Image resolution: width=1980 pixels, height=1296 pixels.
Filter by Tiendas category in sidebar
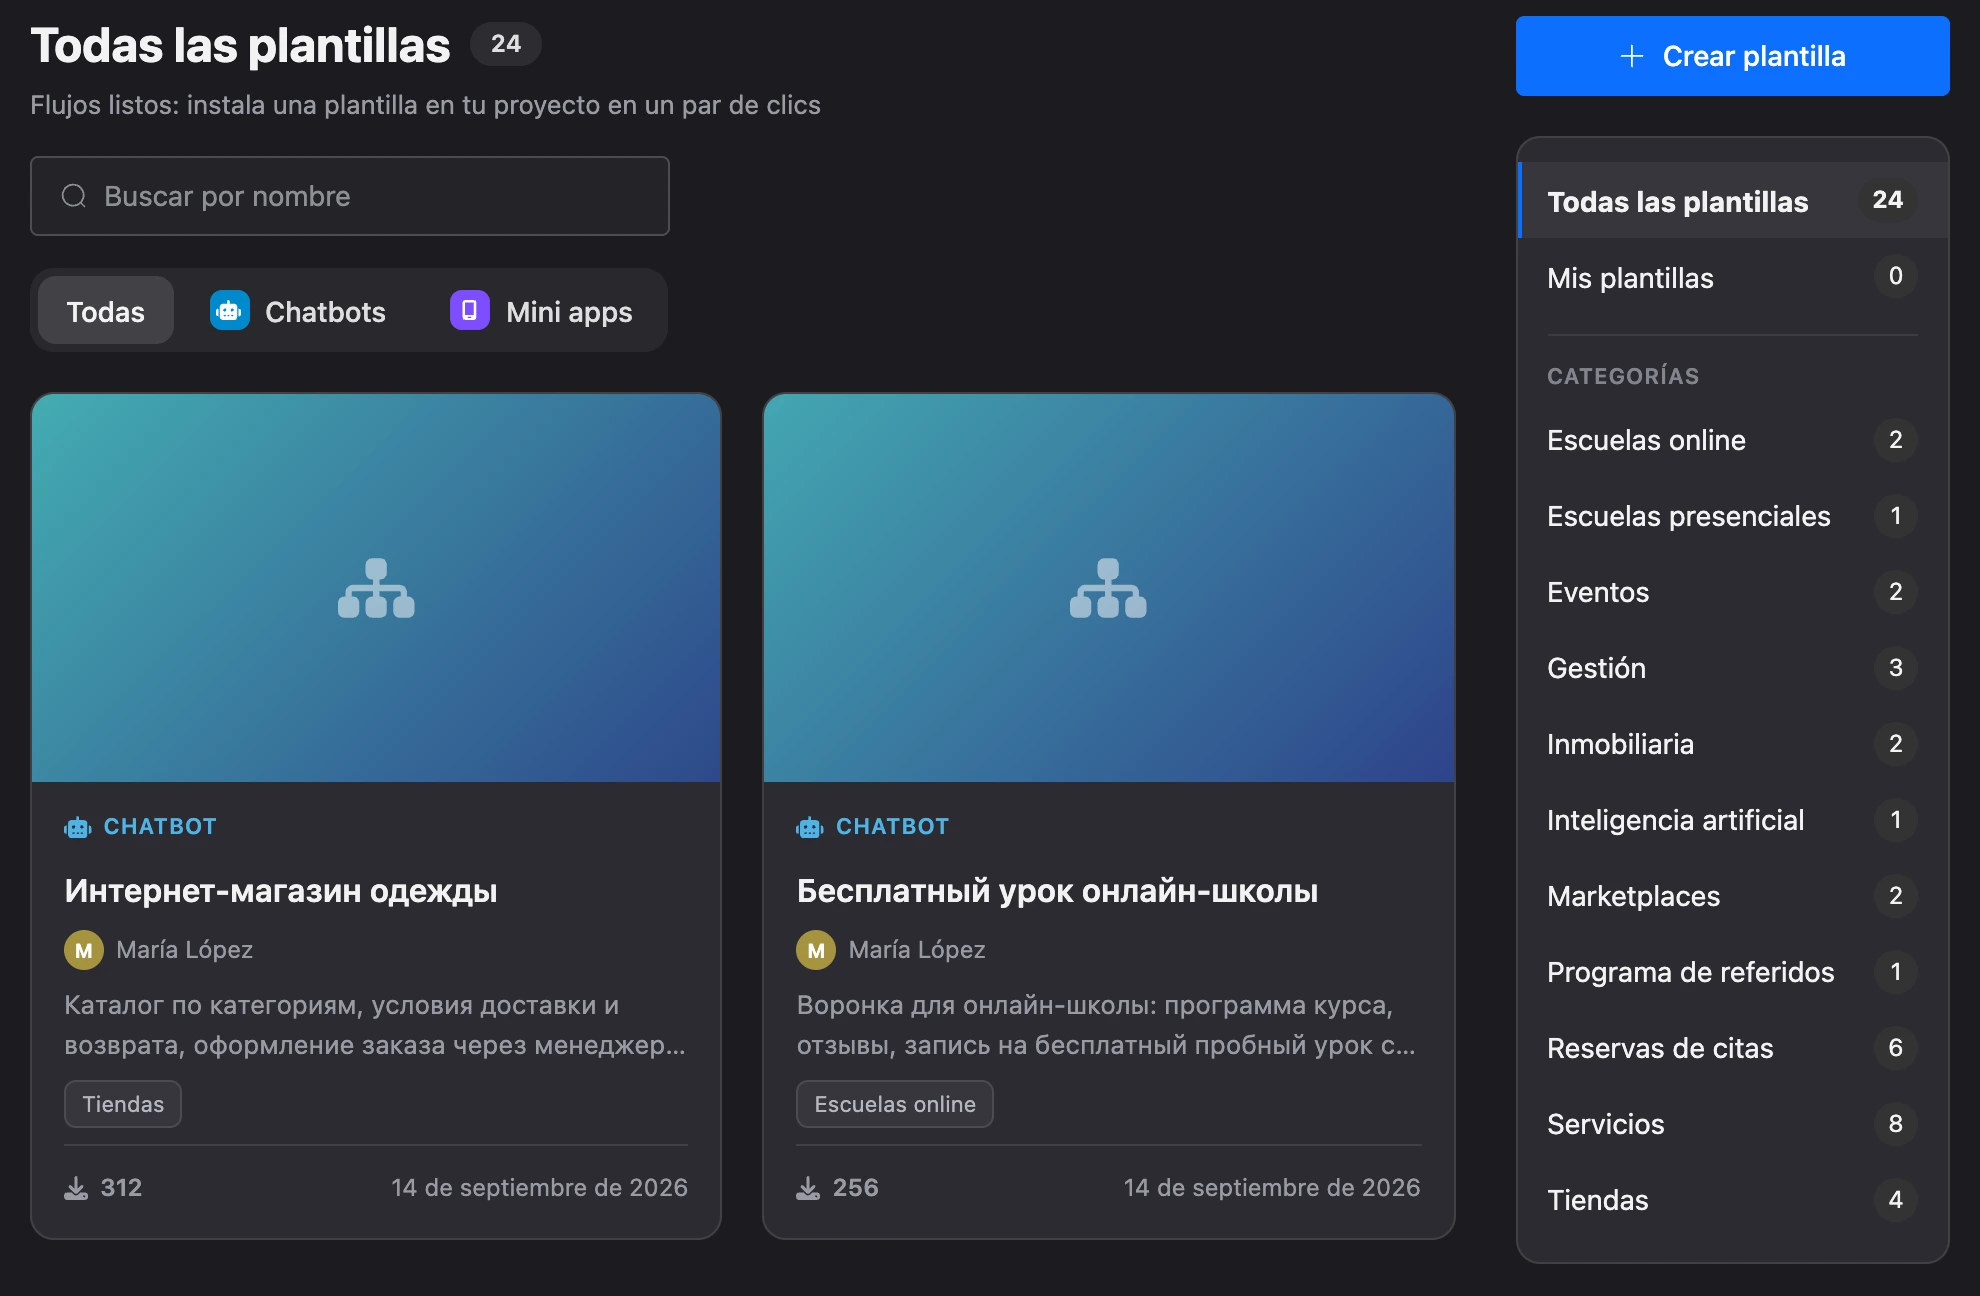click(x=1732, y=1200)
